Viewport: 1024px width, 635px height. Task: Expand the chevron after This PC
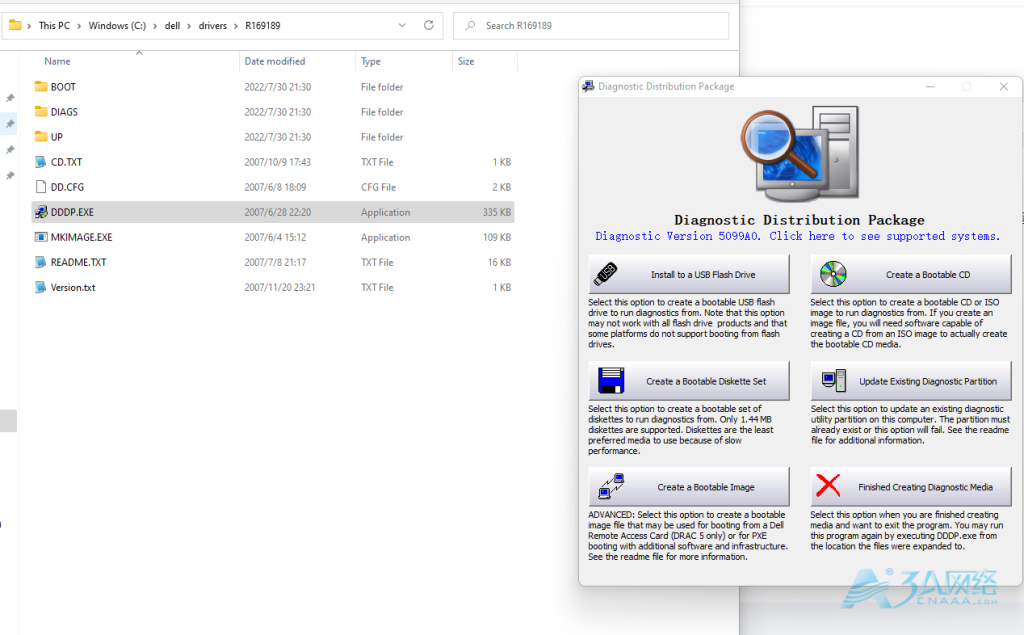79,25
